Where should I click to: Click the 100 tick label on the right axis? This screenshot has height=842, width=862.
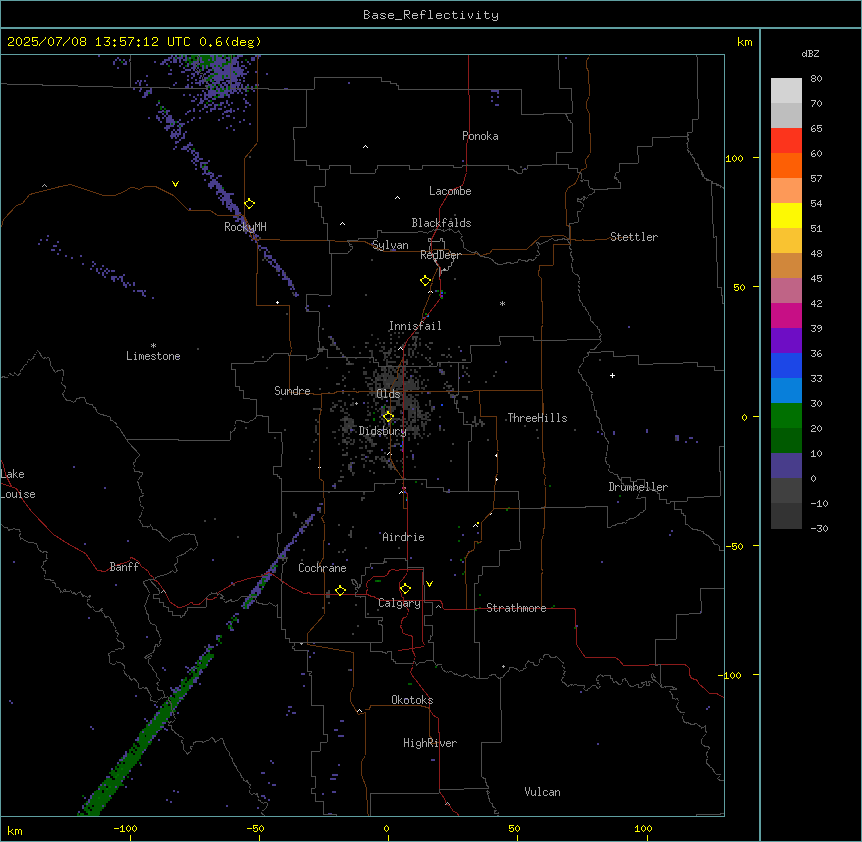[734, 159]
